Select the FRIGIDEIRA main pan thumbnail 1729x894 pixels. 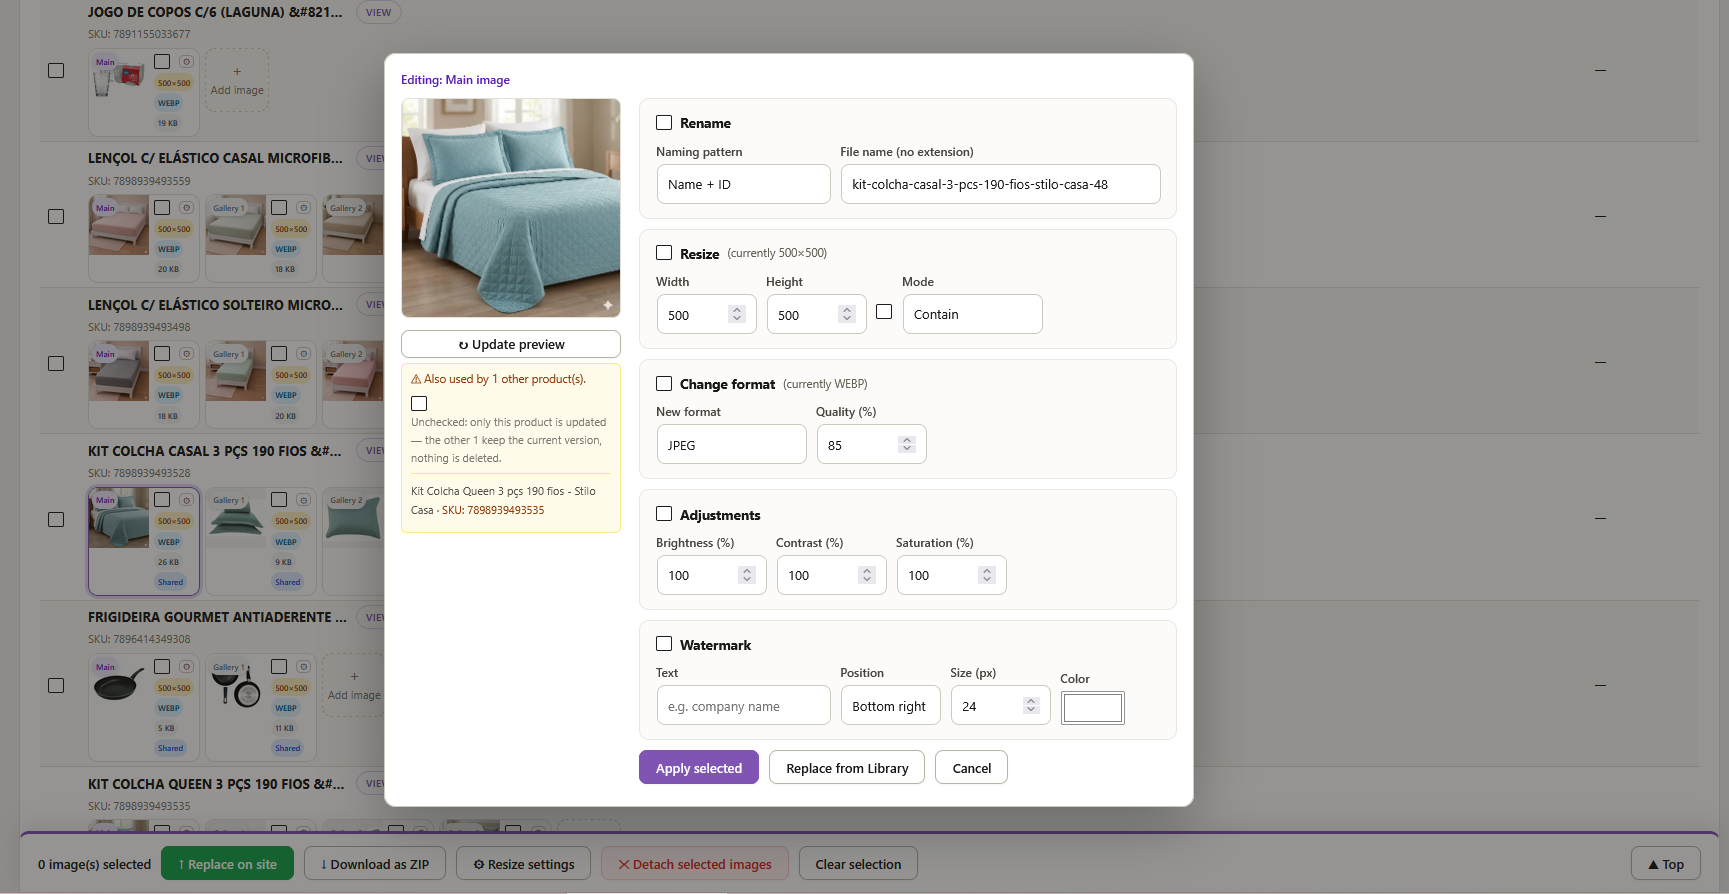tap(119, 684)
